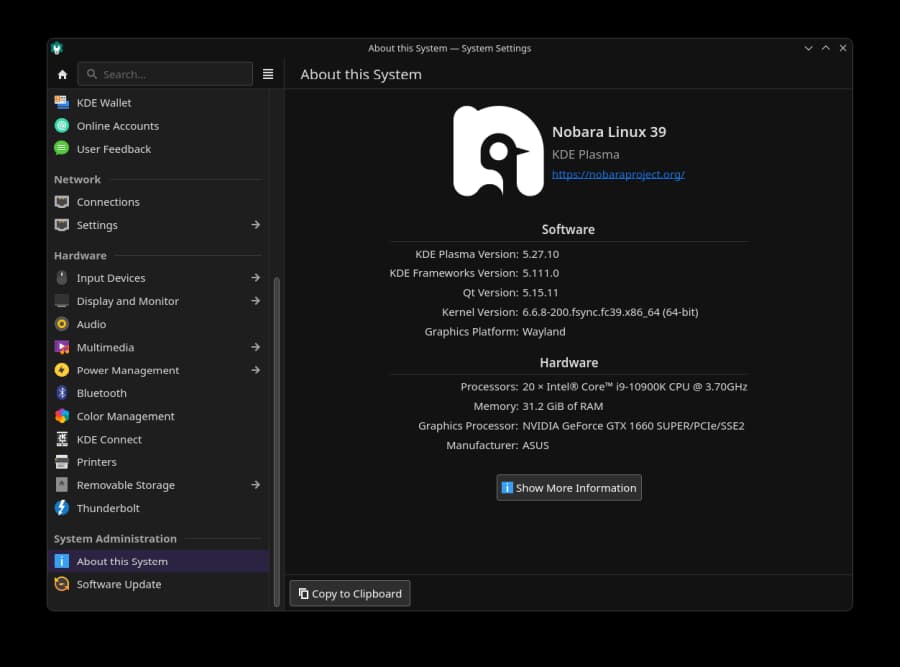The height and width of the screenshot is (667, 900).
Task: Click the sidebar search field
Action: (x=165, y=74)
